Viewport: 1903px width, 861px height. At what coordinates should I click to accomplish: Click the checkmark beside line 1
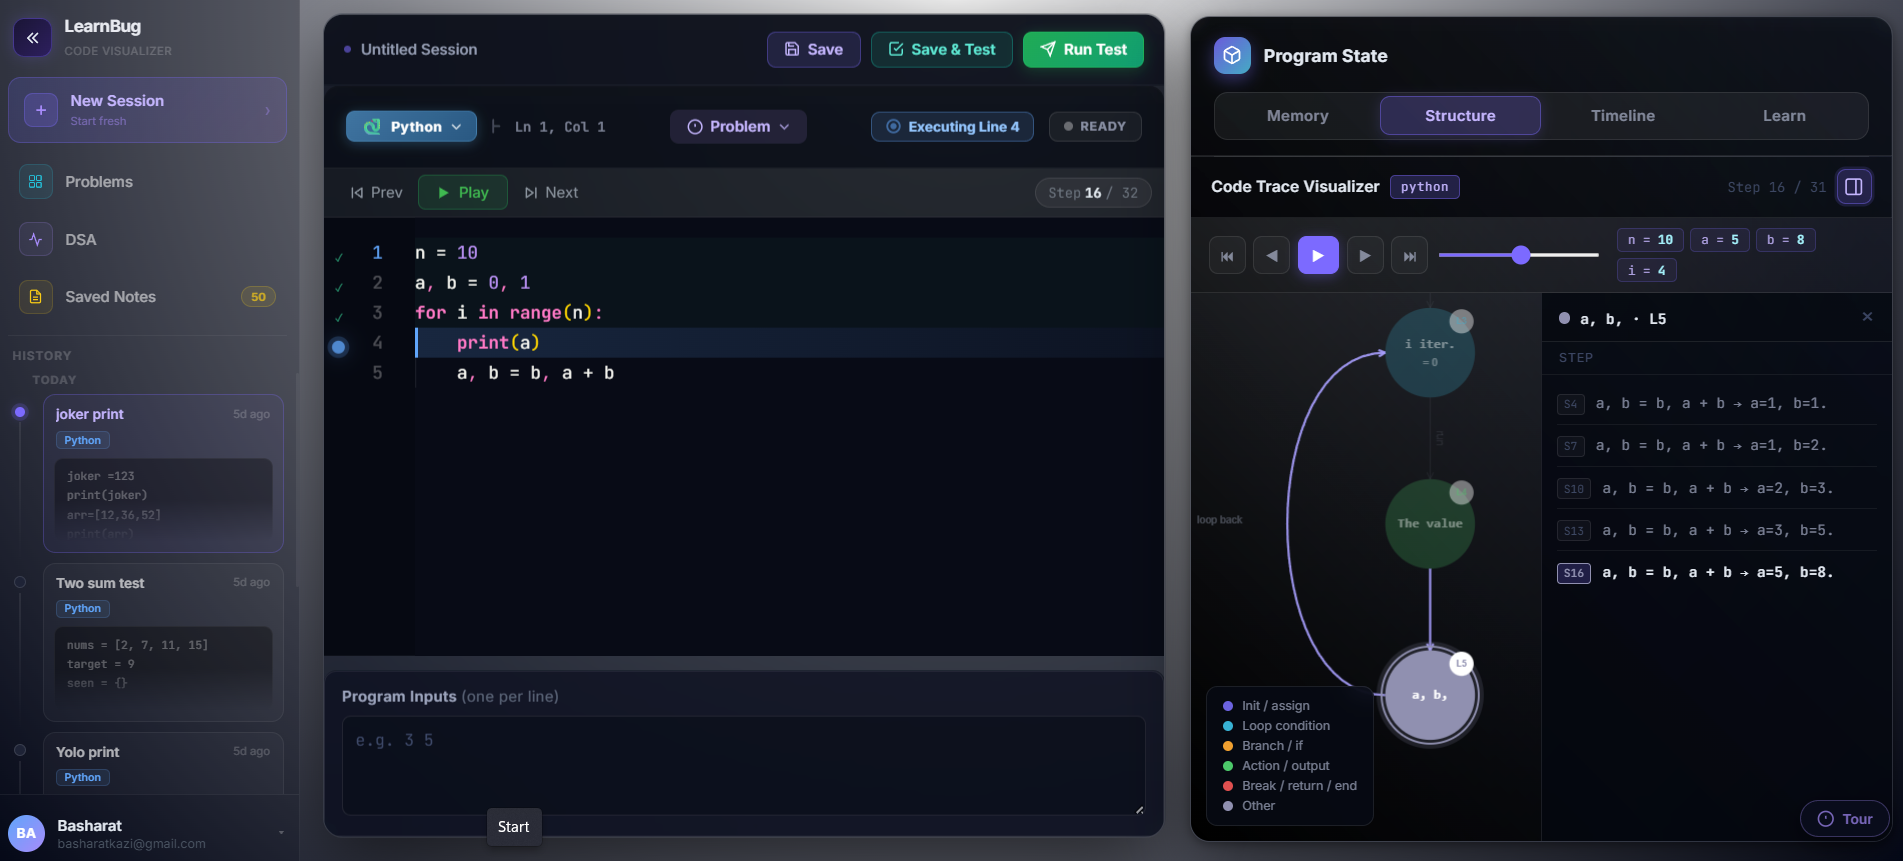tap(339, 257)
